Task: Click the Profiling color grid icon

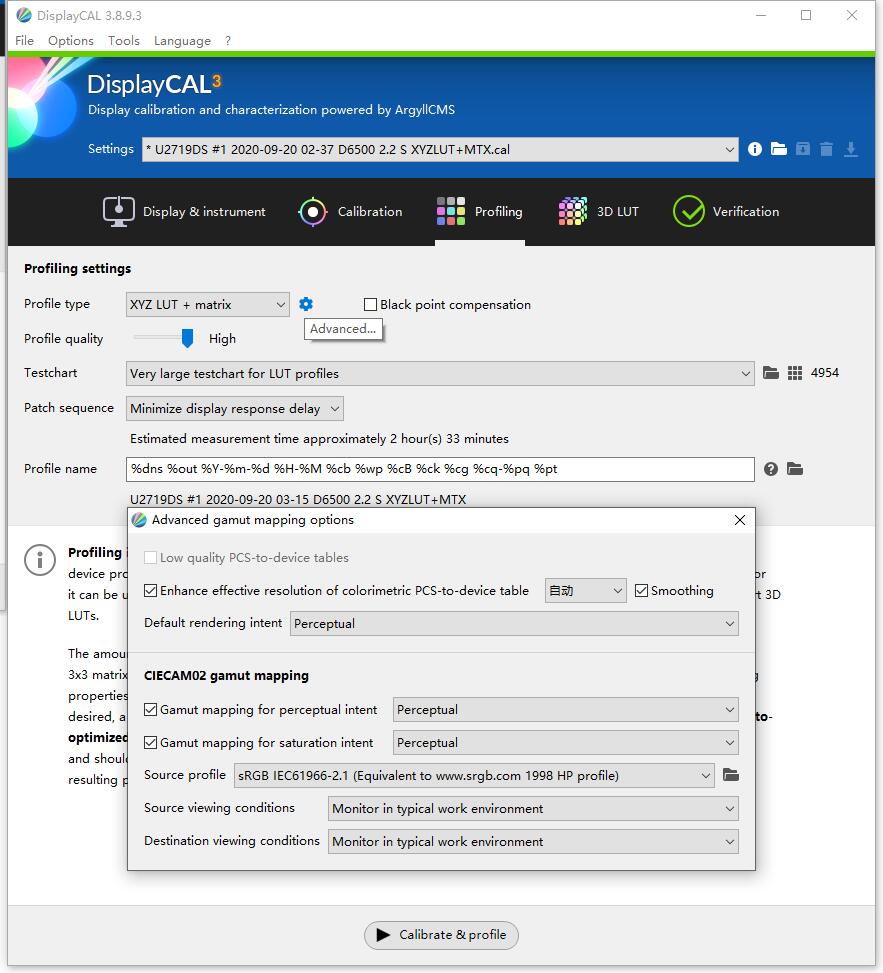Action: [x=450, y=211]
